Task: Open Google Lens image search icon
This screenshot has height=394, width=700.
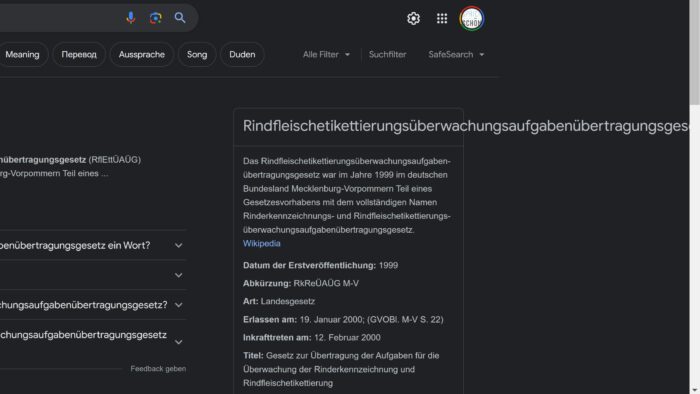Action: tap(155, 18)
